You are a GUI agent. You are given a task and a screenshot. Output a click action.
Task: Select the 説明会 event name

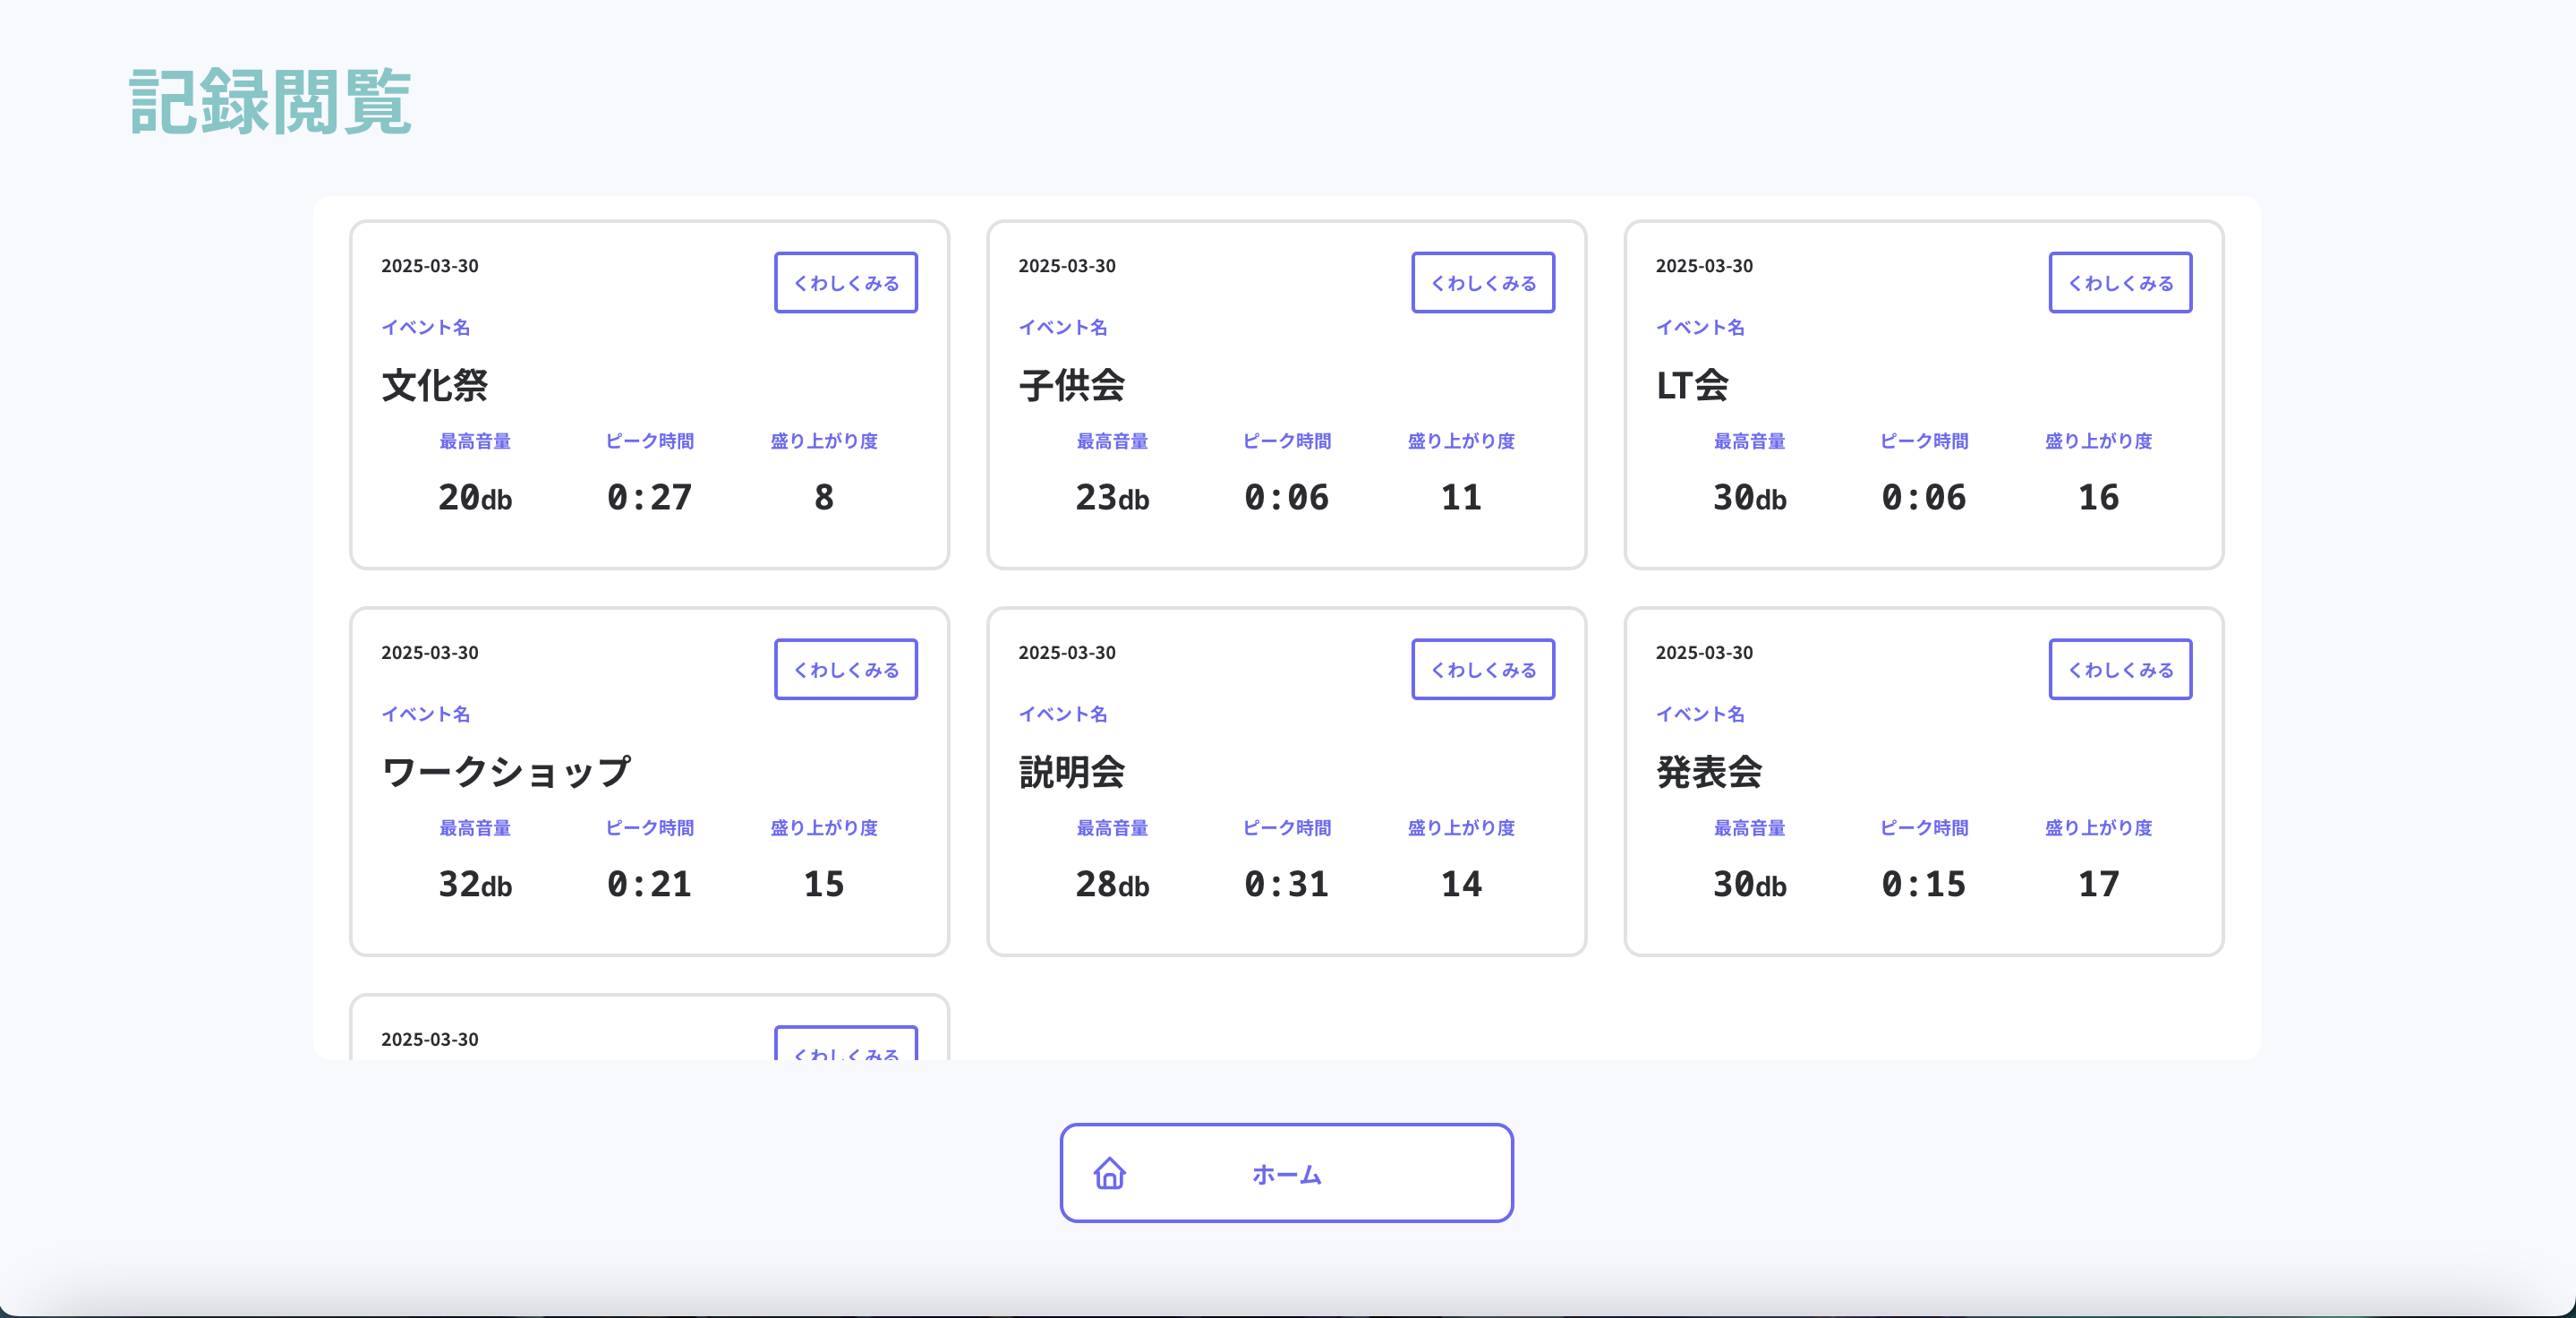tap(1072, 772)
